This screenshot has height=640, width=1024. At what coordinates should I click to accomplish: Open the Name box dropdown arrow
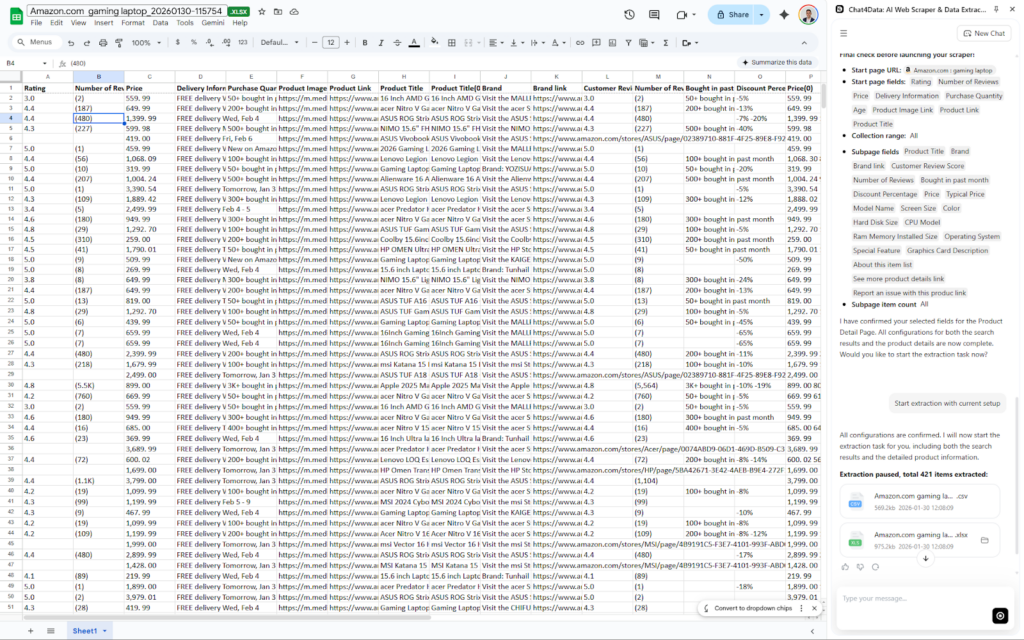44,63
